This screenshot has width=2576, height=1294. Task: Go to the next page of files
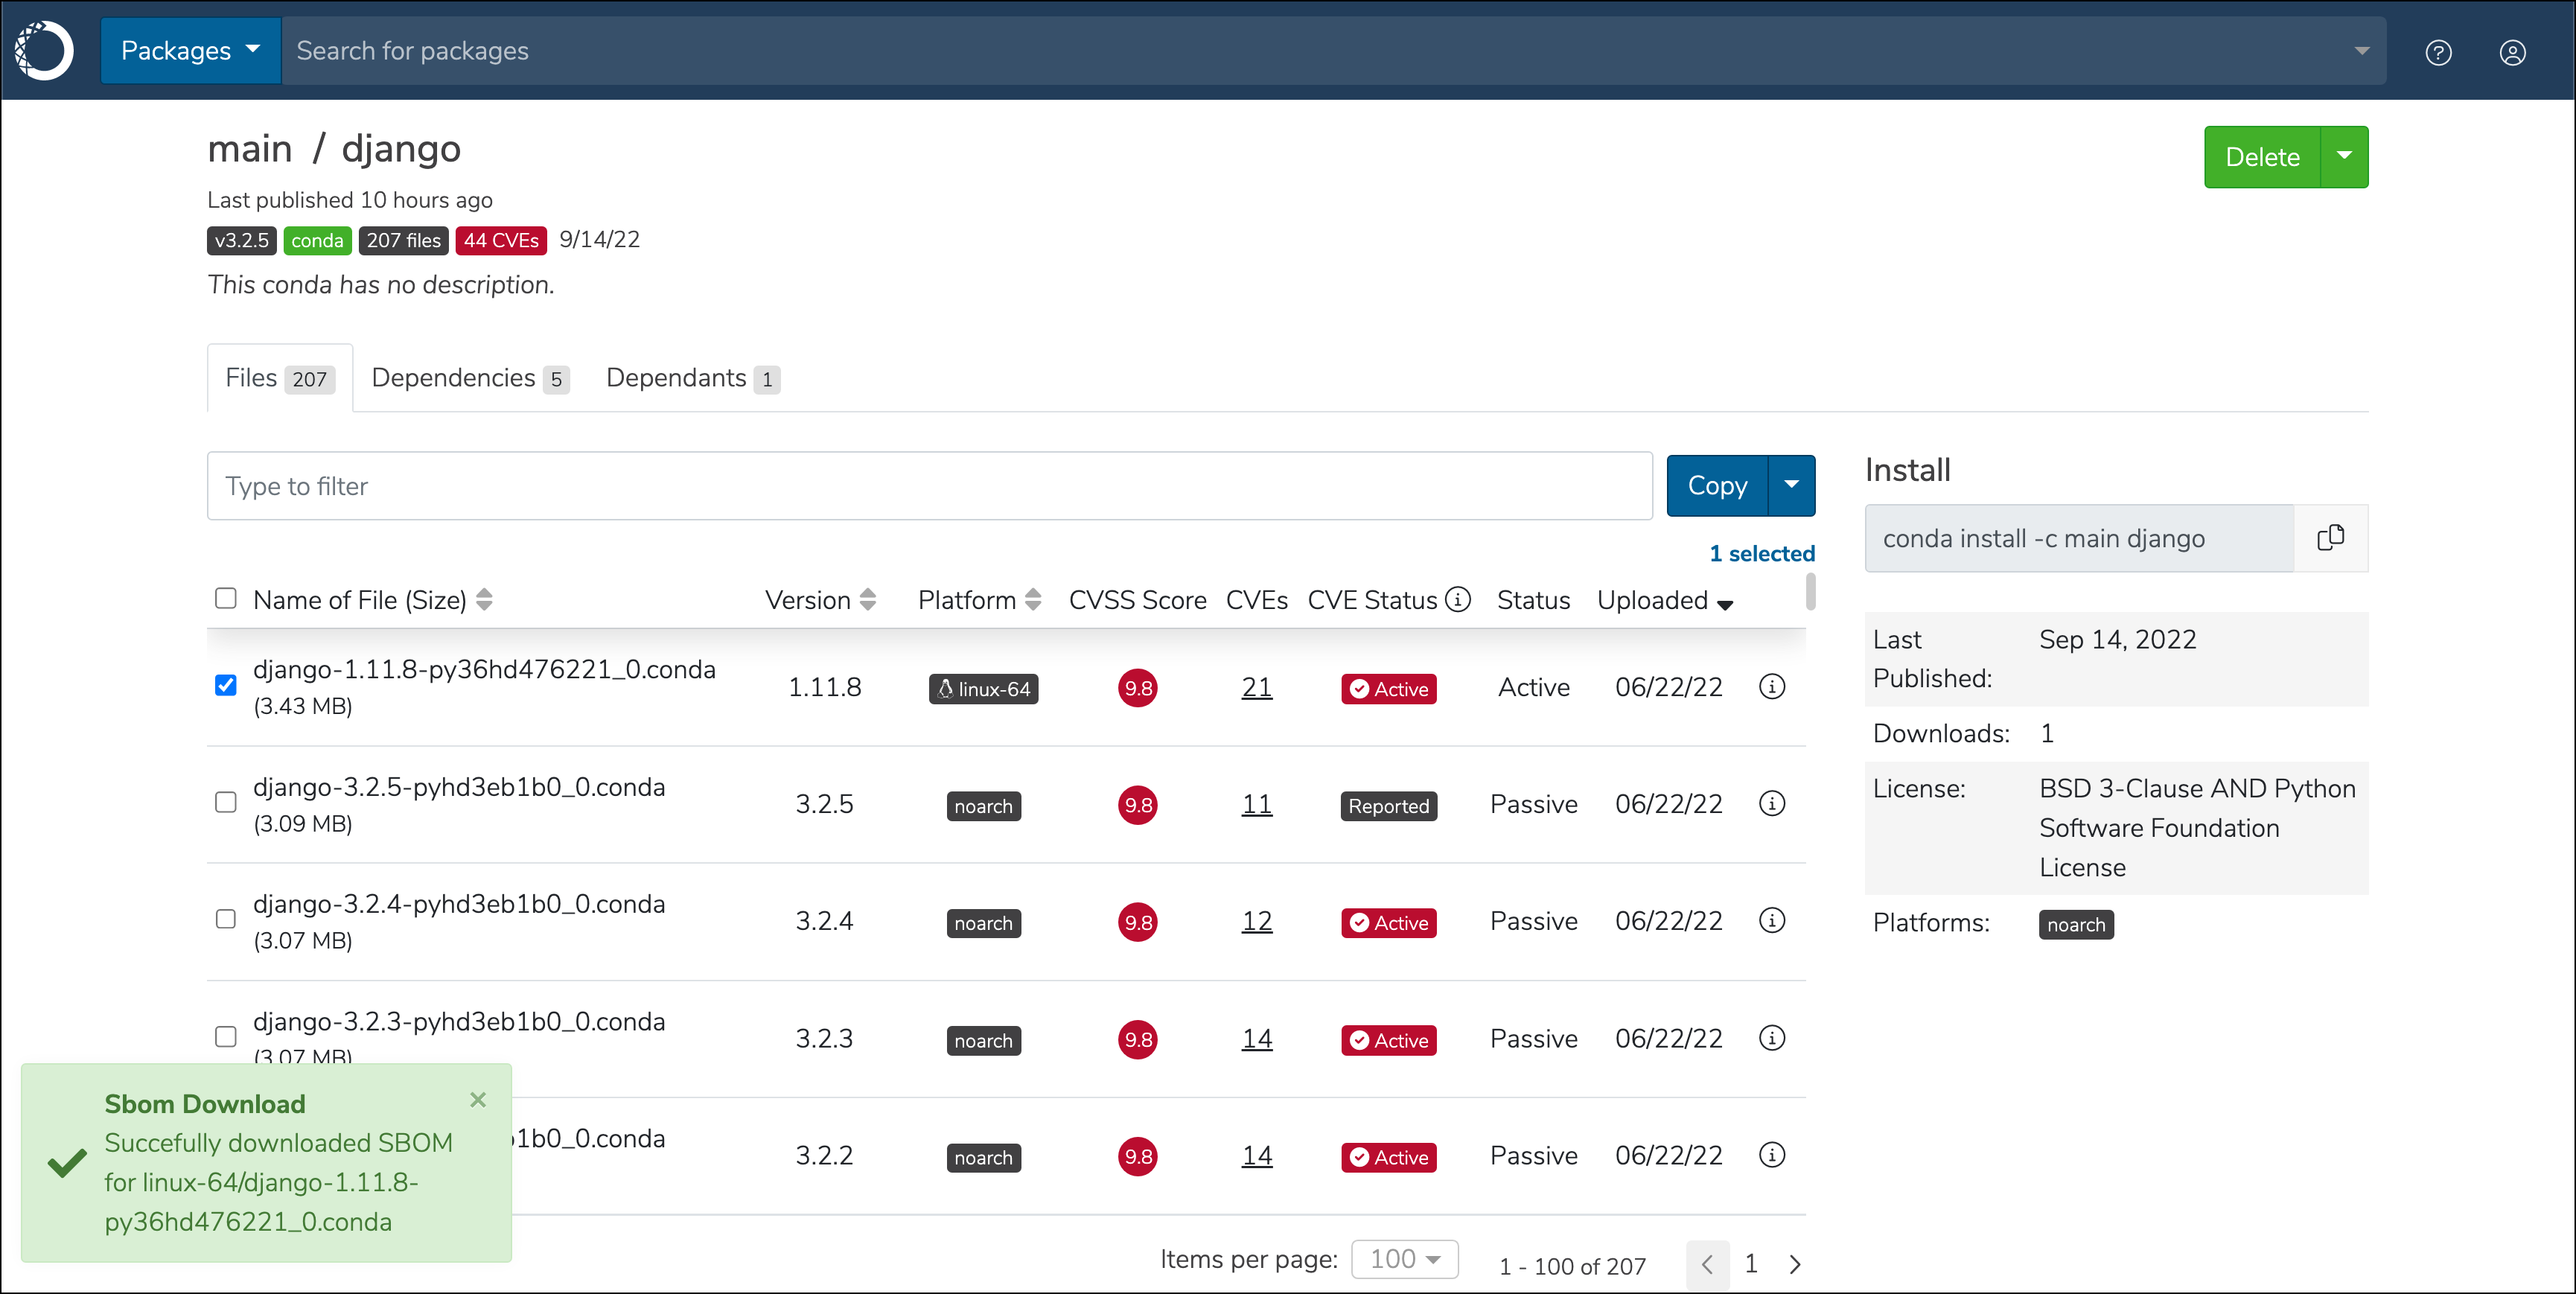pyautogui.click(x=1795, y=1264)
